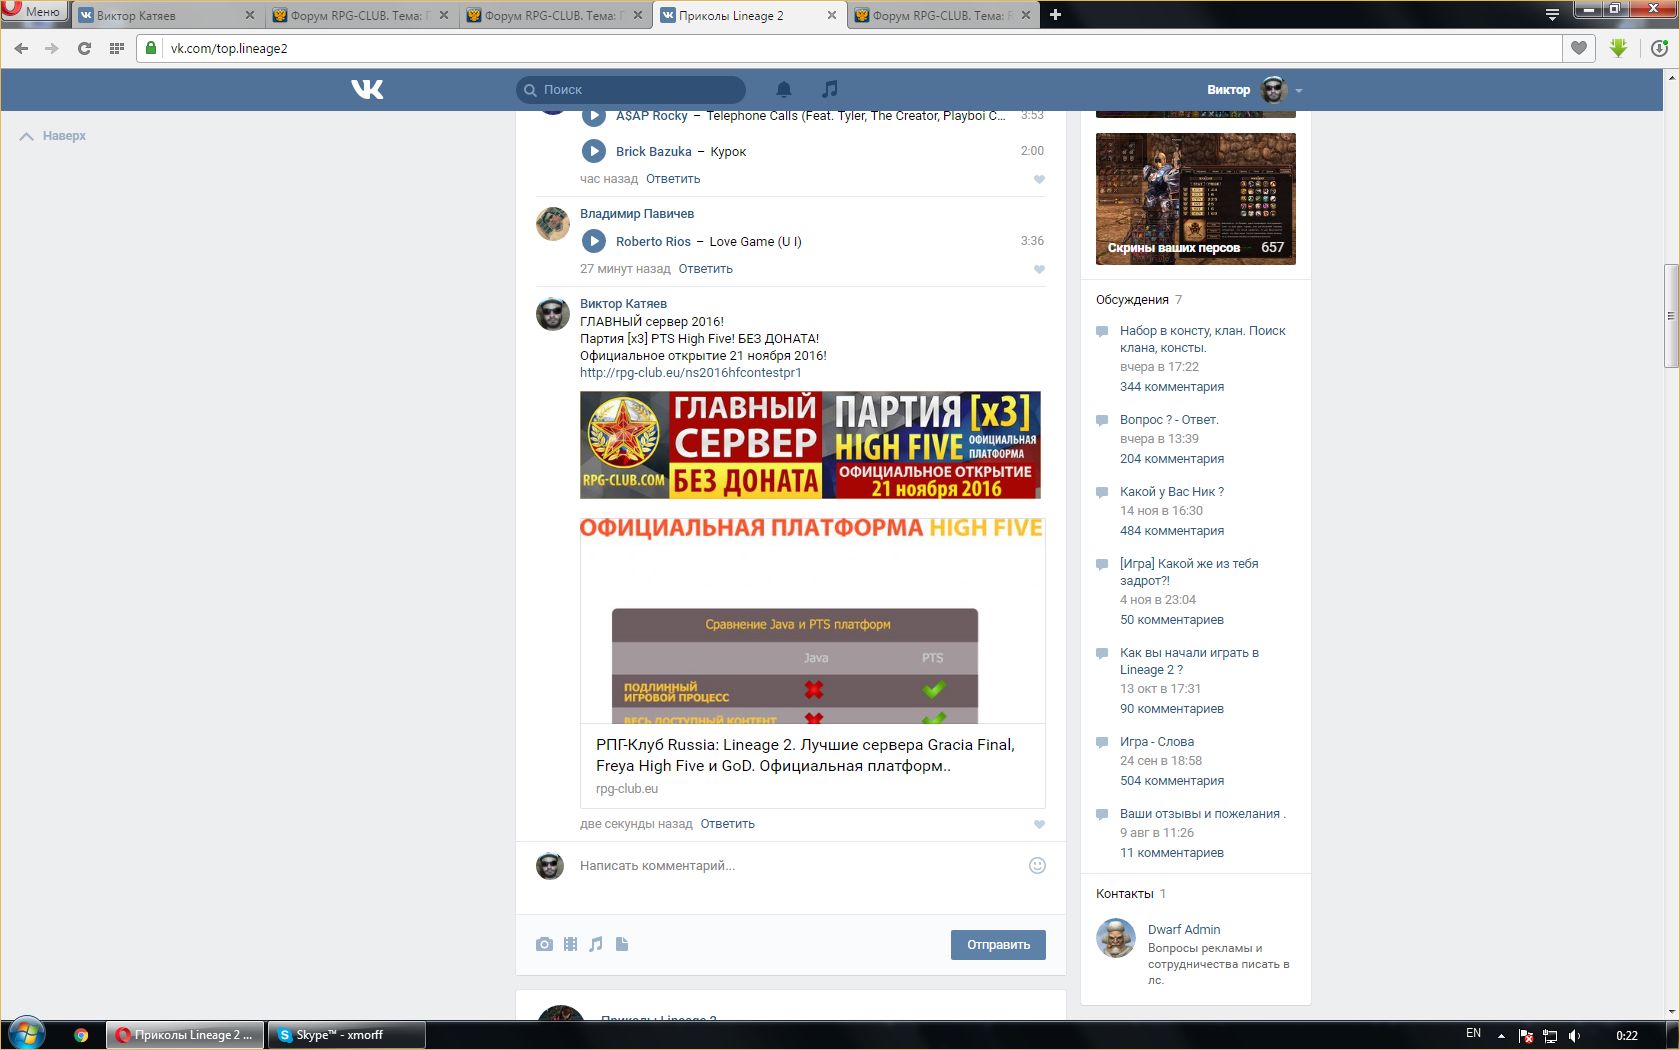Open 'Скрины ваших персов' album thumbnail
The image size is (1680, 1050).
coord(1196,199)
